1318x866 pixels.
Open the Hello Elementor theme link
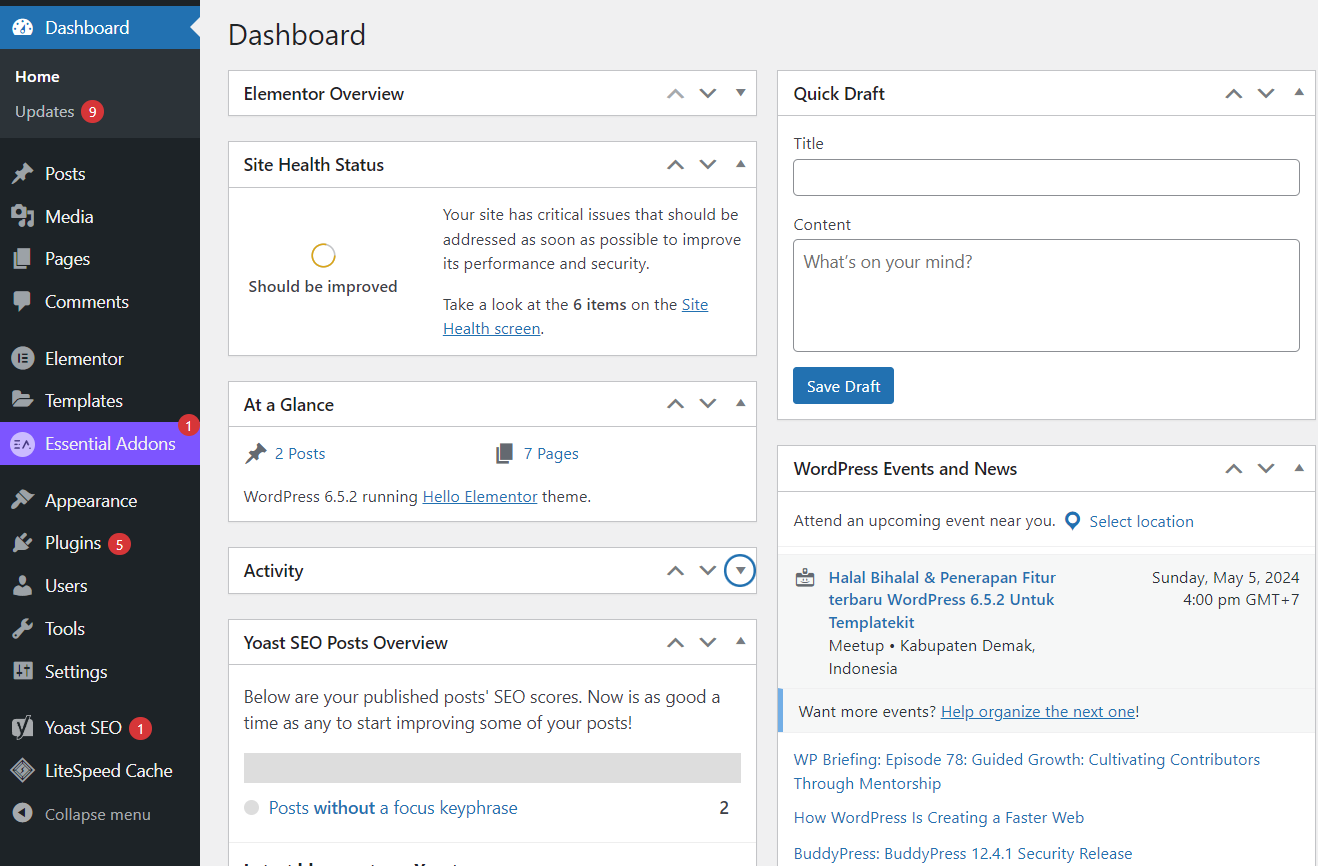[480, 496]
